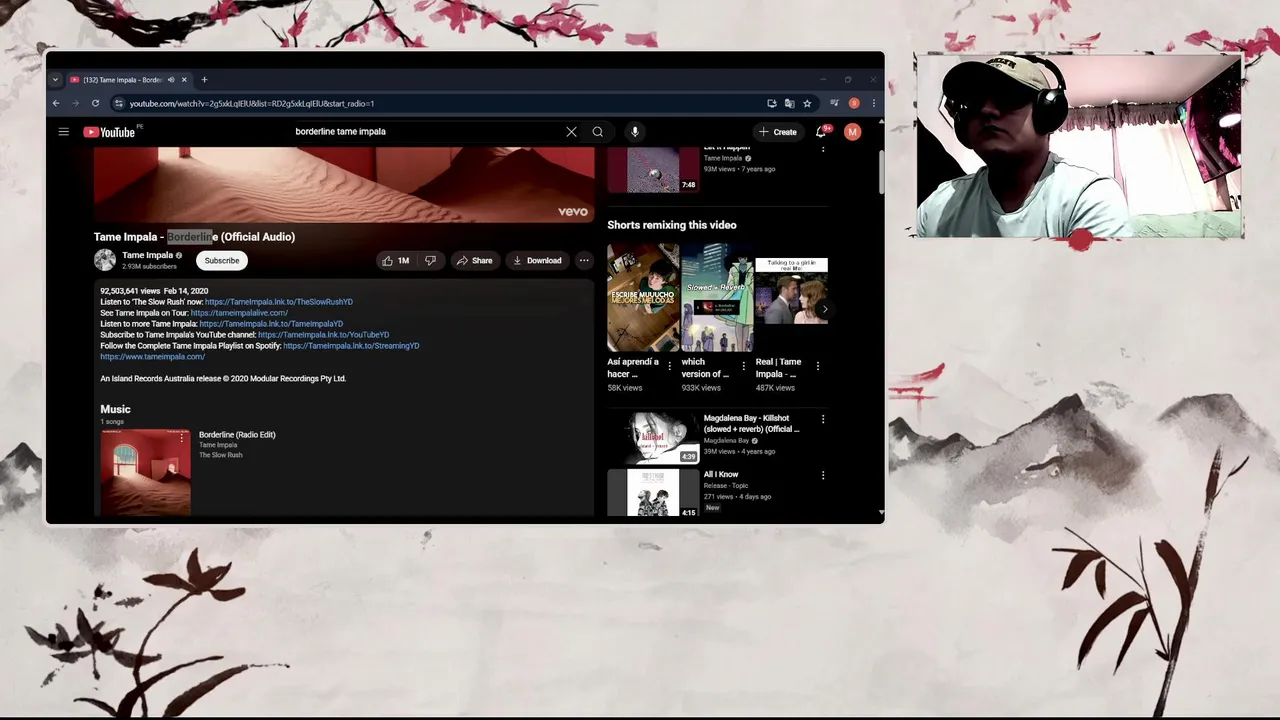
Task: Open Magdalena Bay - Killshot title
Action: [752, 423]
